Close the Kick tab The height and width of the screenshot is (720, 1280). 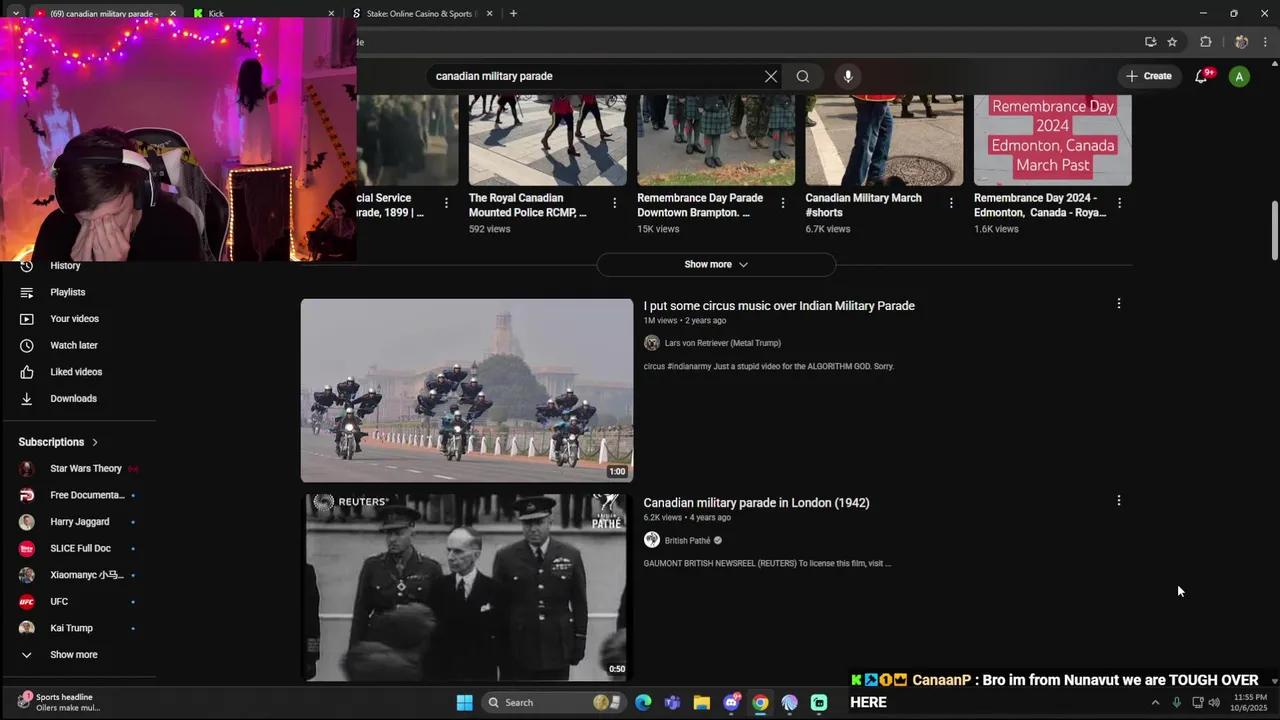tap(331, 14)
